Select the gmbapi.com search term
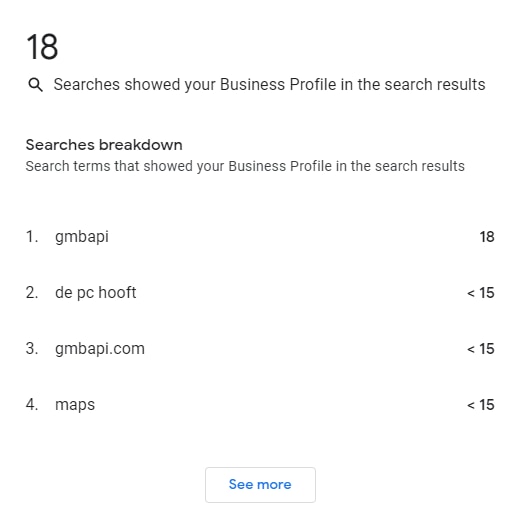Viewport: 519px width, 517px height. coord(100,349)
